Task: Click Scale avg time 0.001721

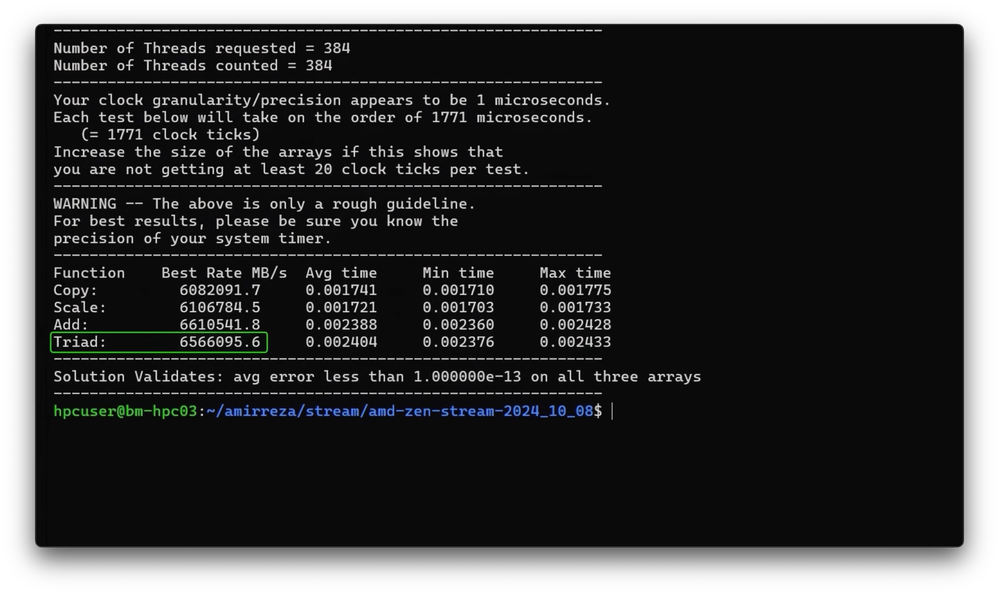Action: (341, 307)
